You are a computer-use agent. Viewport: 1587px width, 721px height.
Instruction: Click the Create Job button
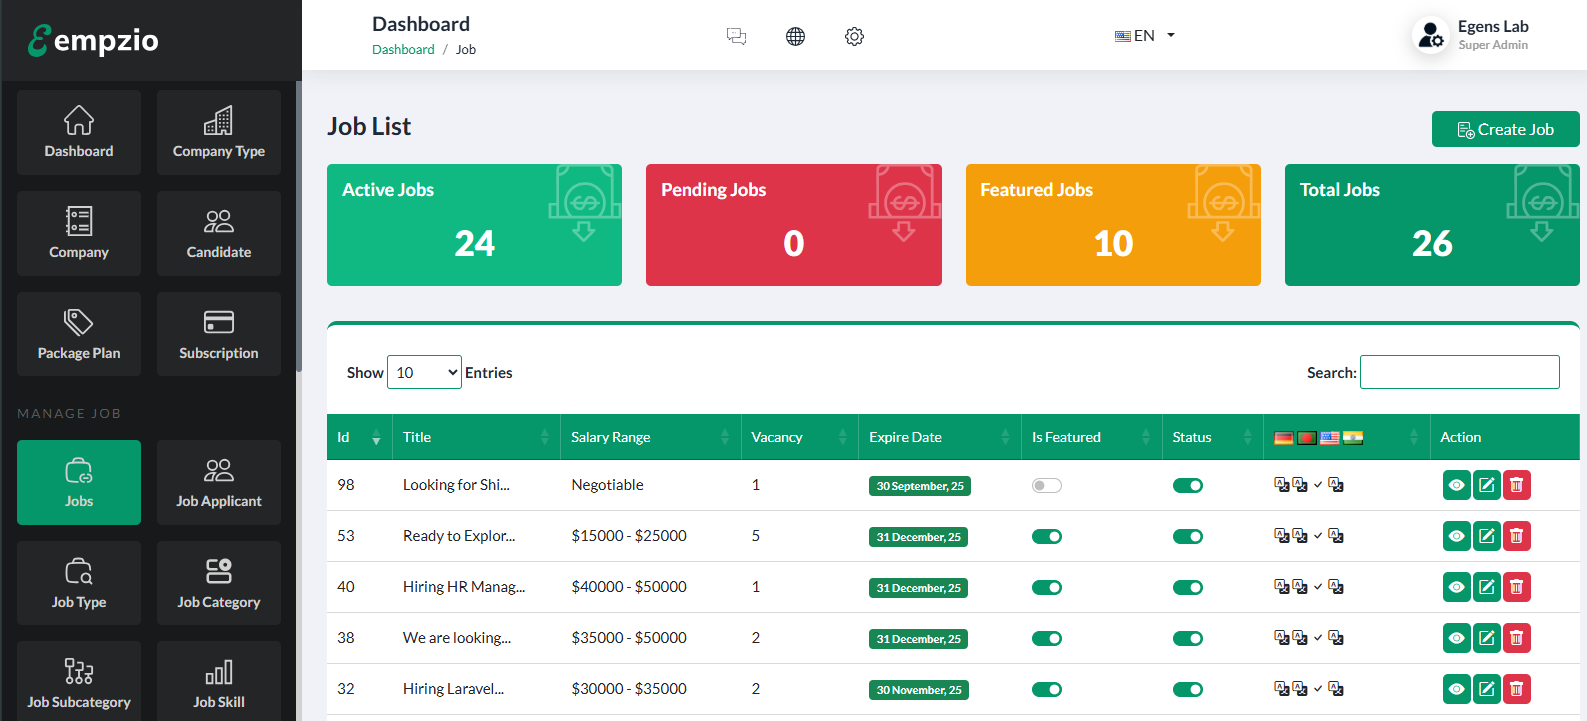[x=1505, y=129]
